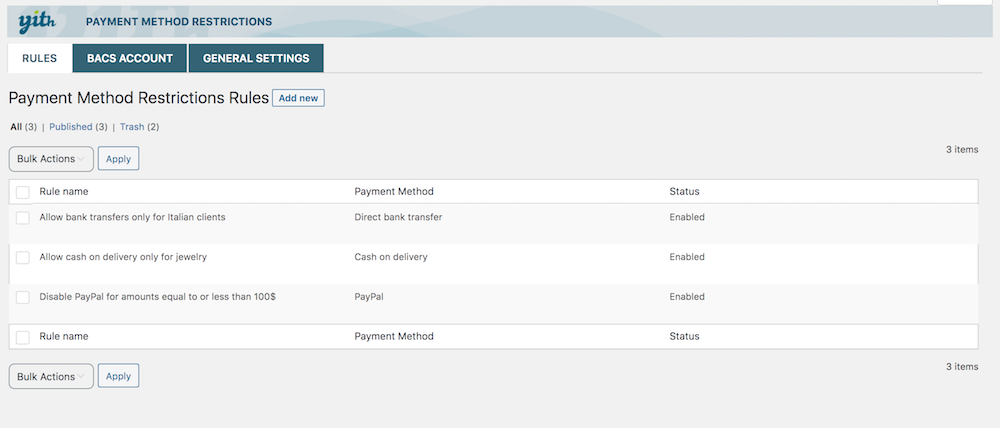This screenshot has width=1000, height=428.
Task: Expand the bottom Bulk Actions dropdown
Action: [51, 376]
